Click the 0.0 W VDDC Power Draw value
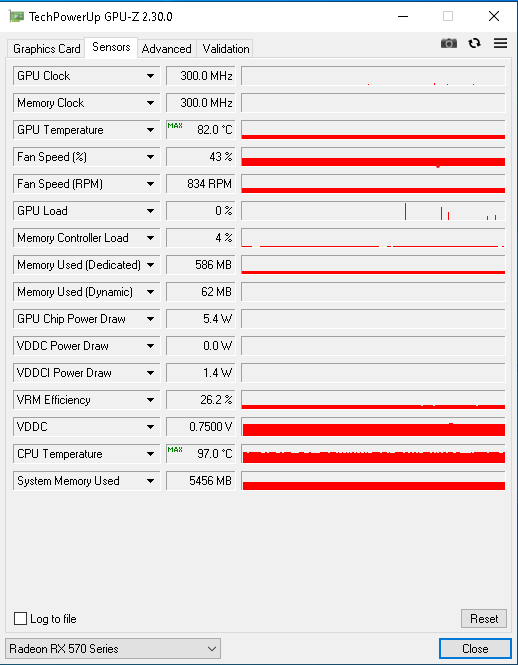The height and width of the screenshot is (665, 518). point(200,346)
